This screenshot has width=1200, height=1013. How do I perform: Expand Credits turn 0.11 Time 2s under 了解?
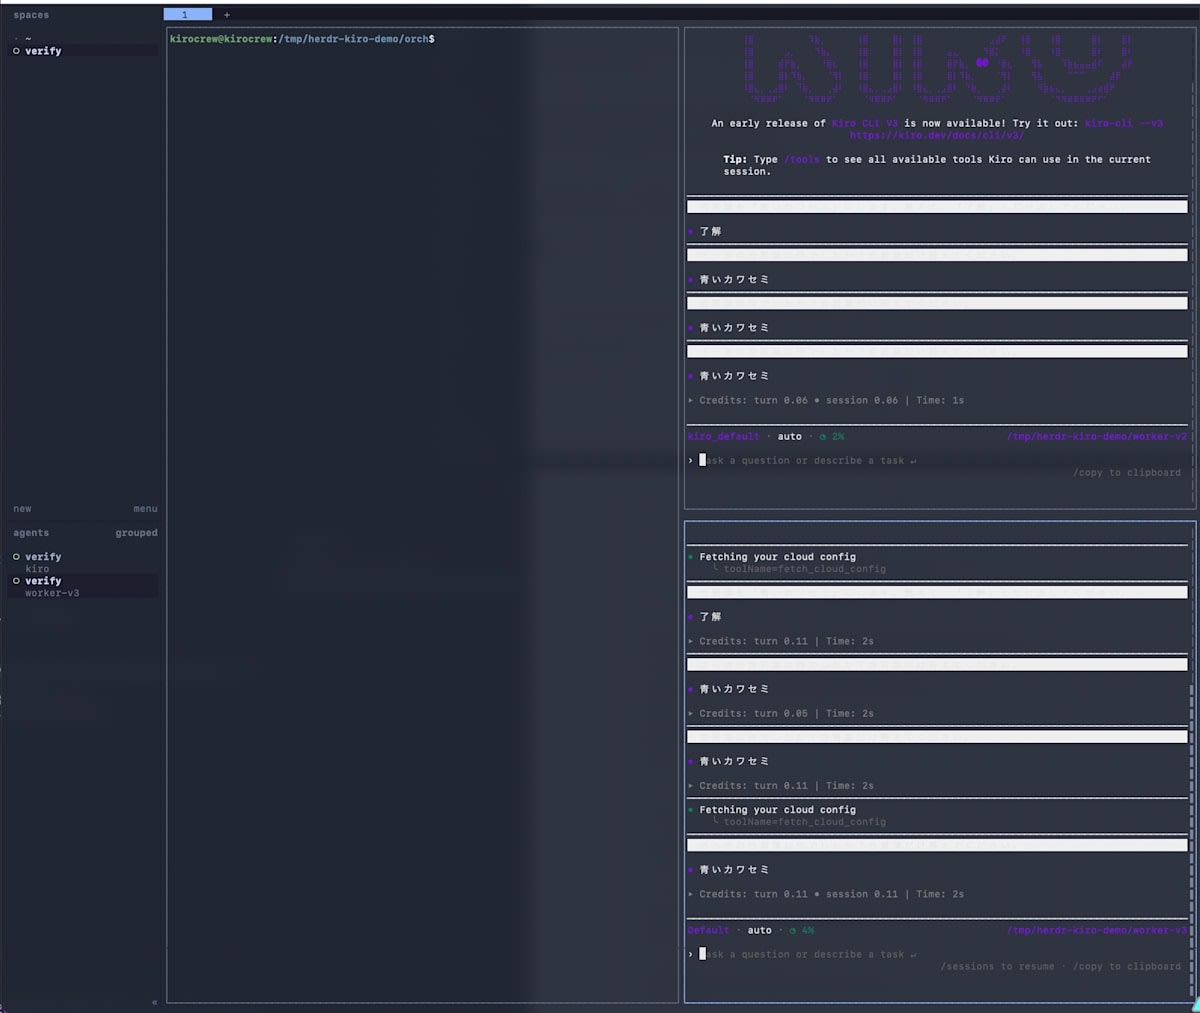click(781, 641)
